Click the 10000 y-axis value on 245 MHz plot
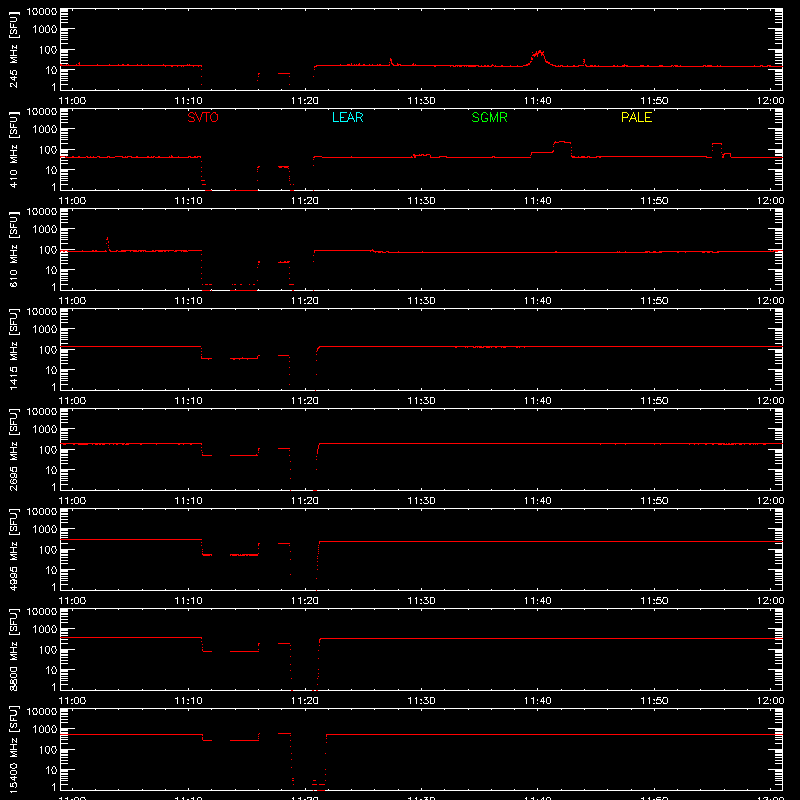Screen dimensions: 800x800 42,12
